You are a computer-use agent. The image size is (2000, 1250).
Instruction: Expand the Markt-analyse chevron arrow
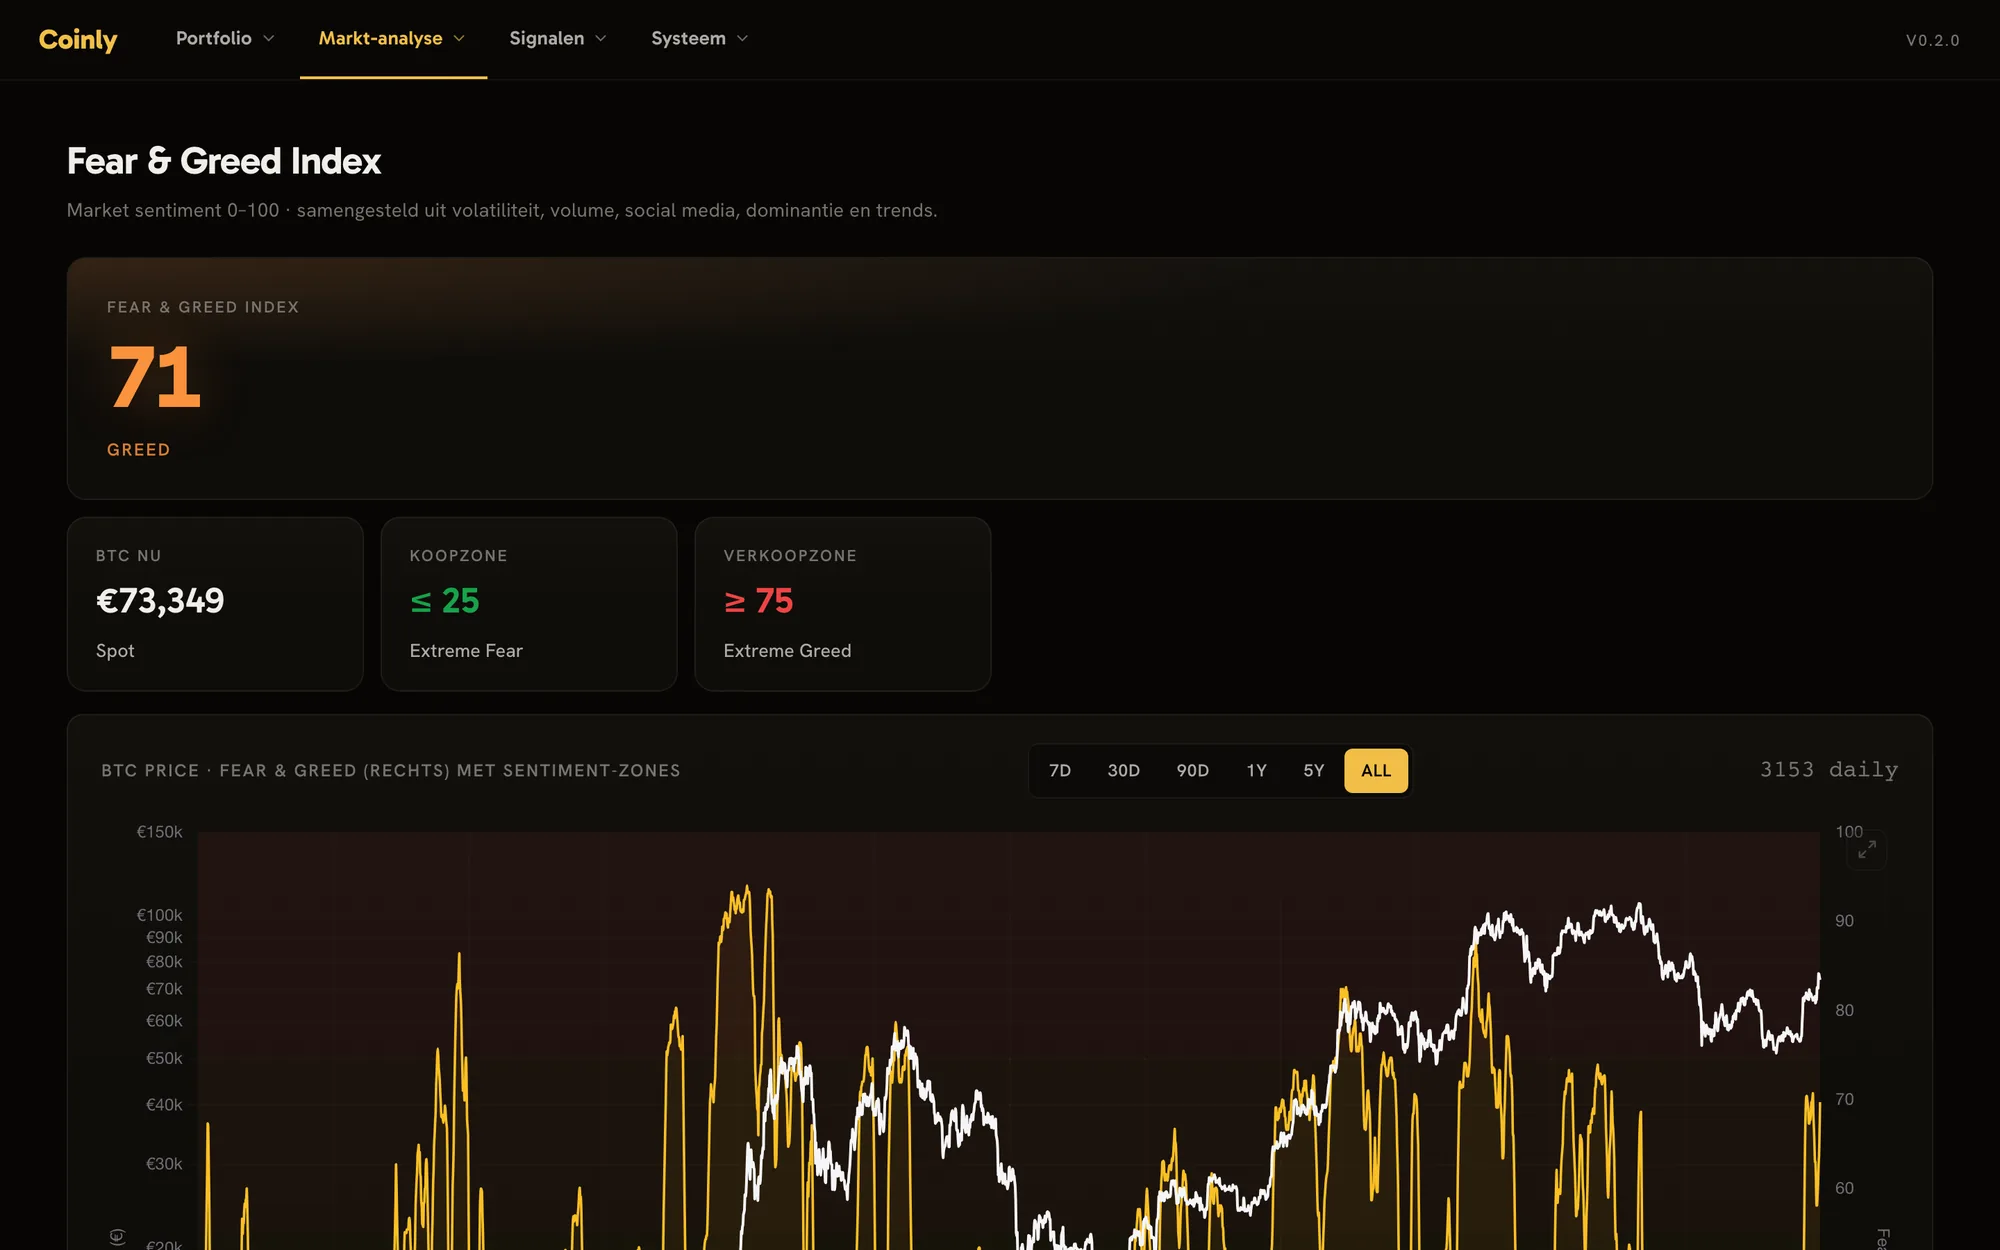coord(459,39)
